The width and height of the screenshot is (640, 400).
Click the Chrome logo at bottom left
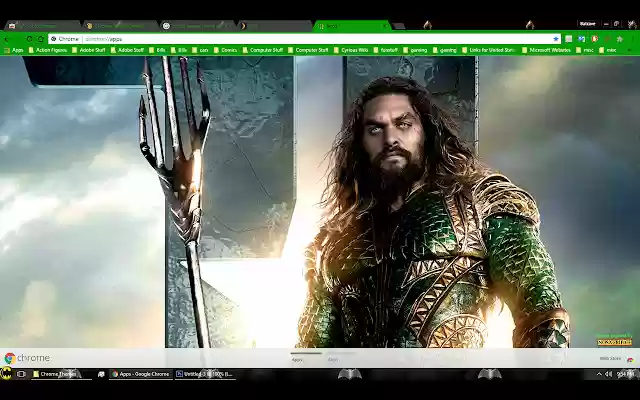[x=27, y=358]
